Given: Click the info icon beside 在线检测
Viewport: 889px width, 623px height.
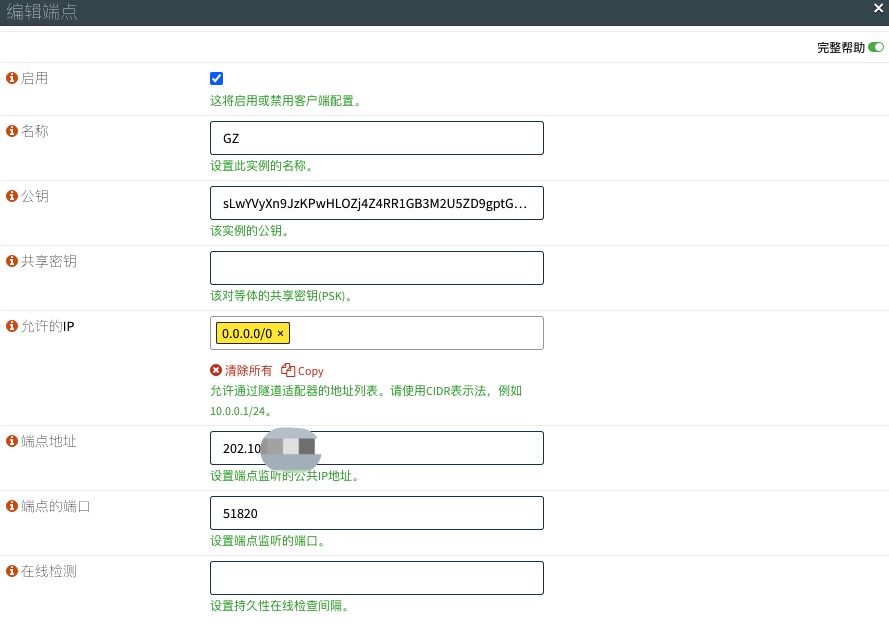Looking at the screenshot, I should (12, 571).
